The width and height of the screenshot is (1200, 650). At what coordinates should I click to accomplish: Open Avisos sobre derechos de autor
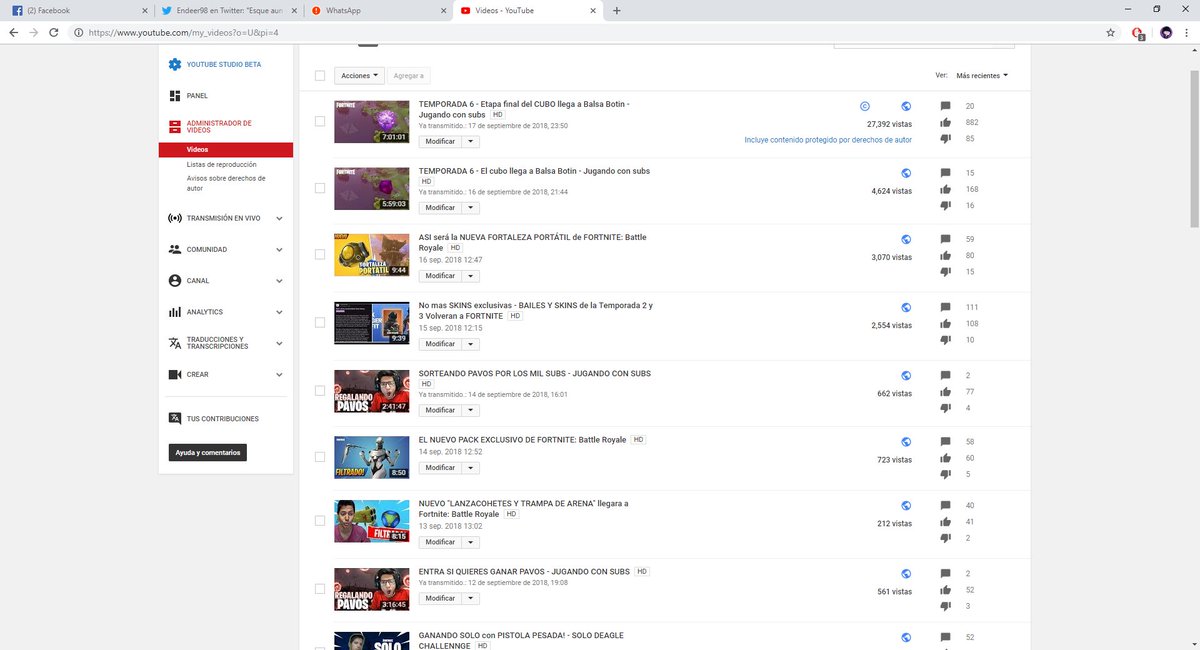(x=226, y=183)
